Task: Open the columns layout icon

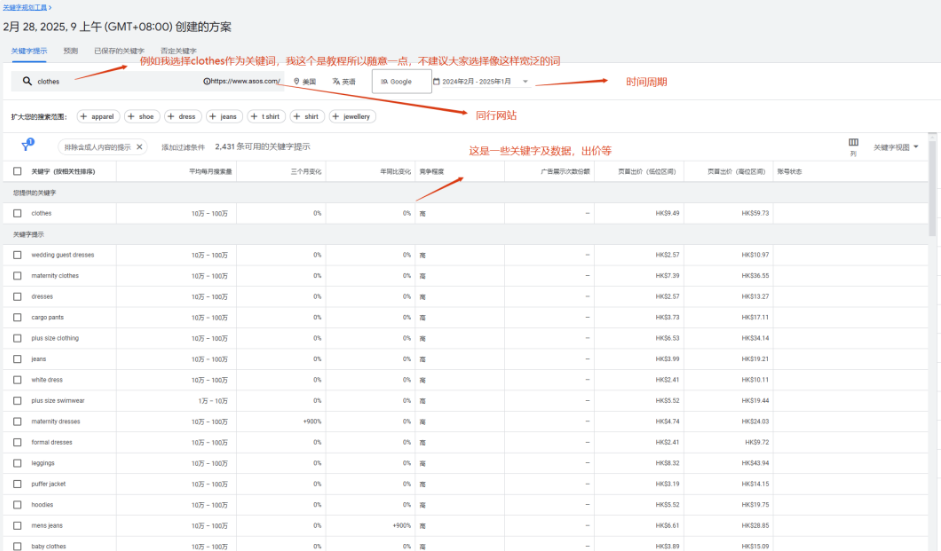Action: click(x=853, y=143)
